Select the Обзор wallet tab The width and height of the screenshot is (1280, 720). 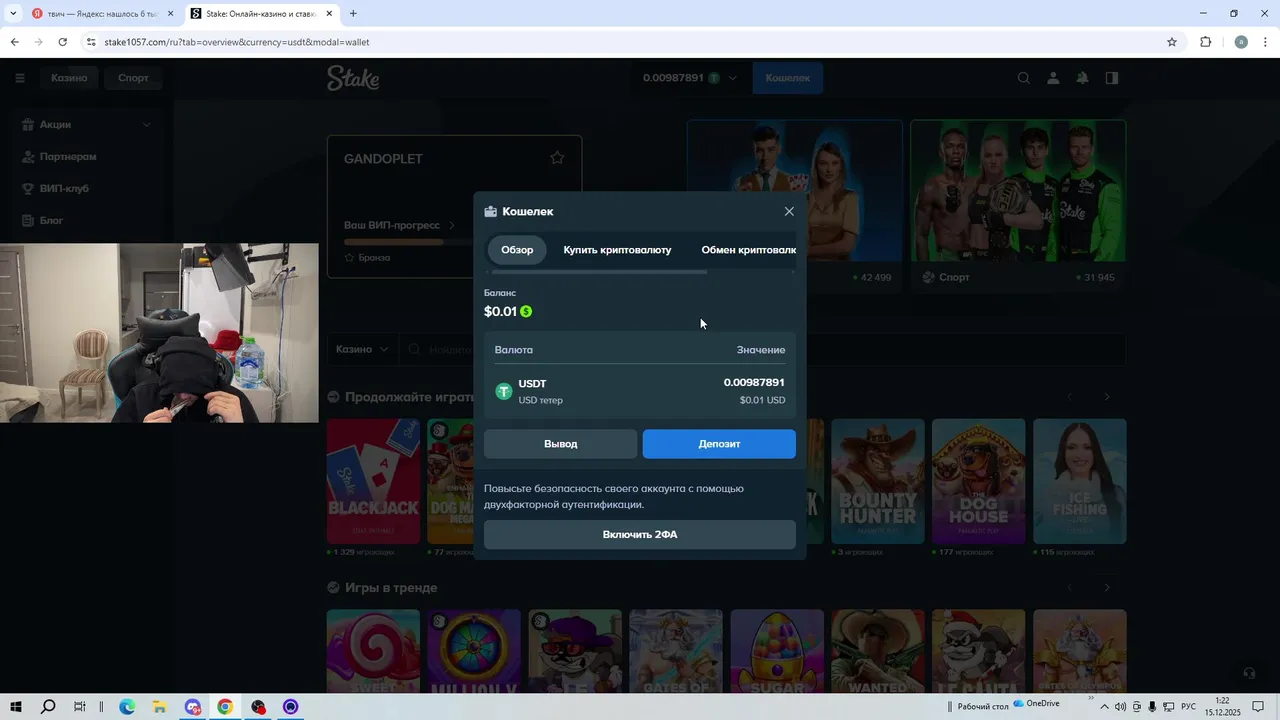[x=517, y=250]
